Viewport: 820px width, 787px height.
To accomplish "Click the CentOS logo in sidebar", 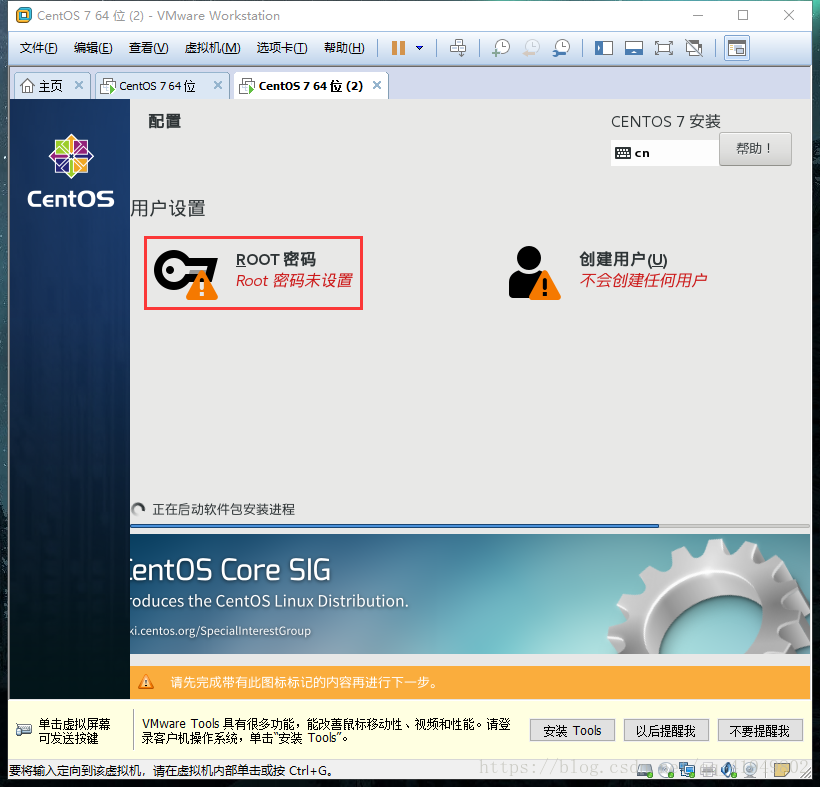I will [x=71, y=171].
